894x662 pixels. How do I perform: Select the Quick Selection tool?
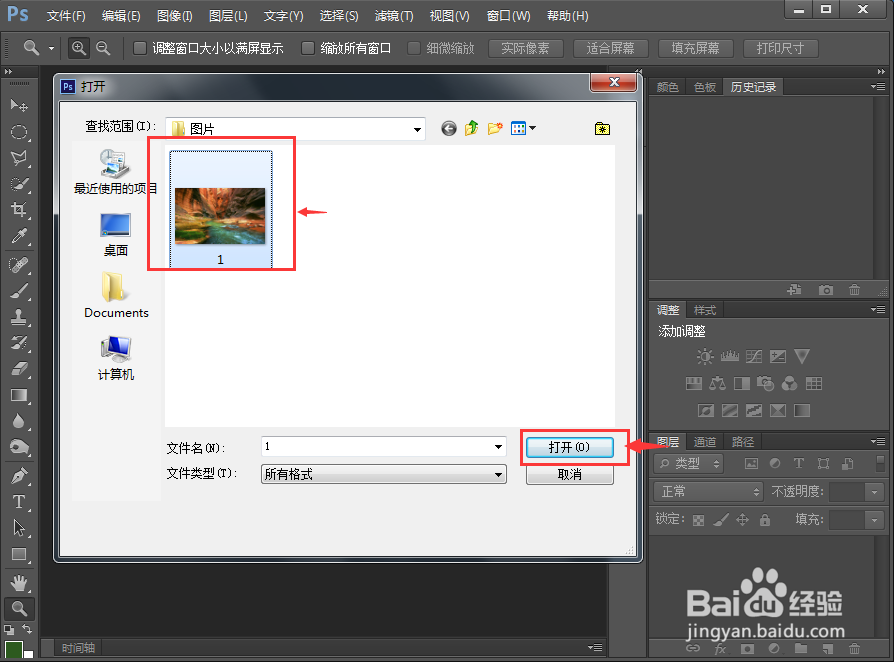click(x=19, y=184)
